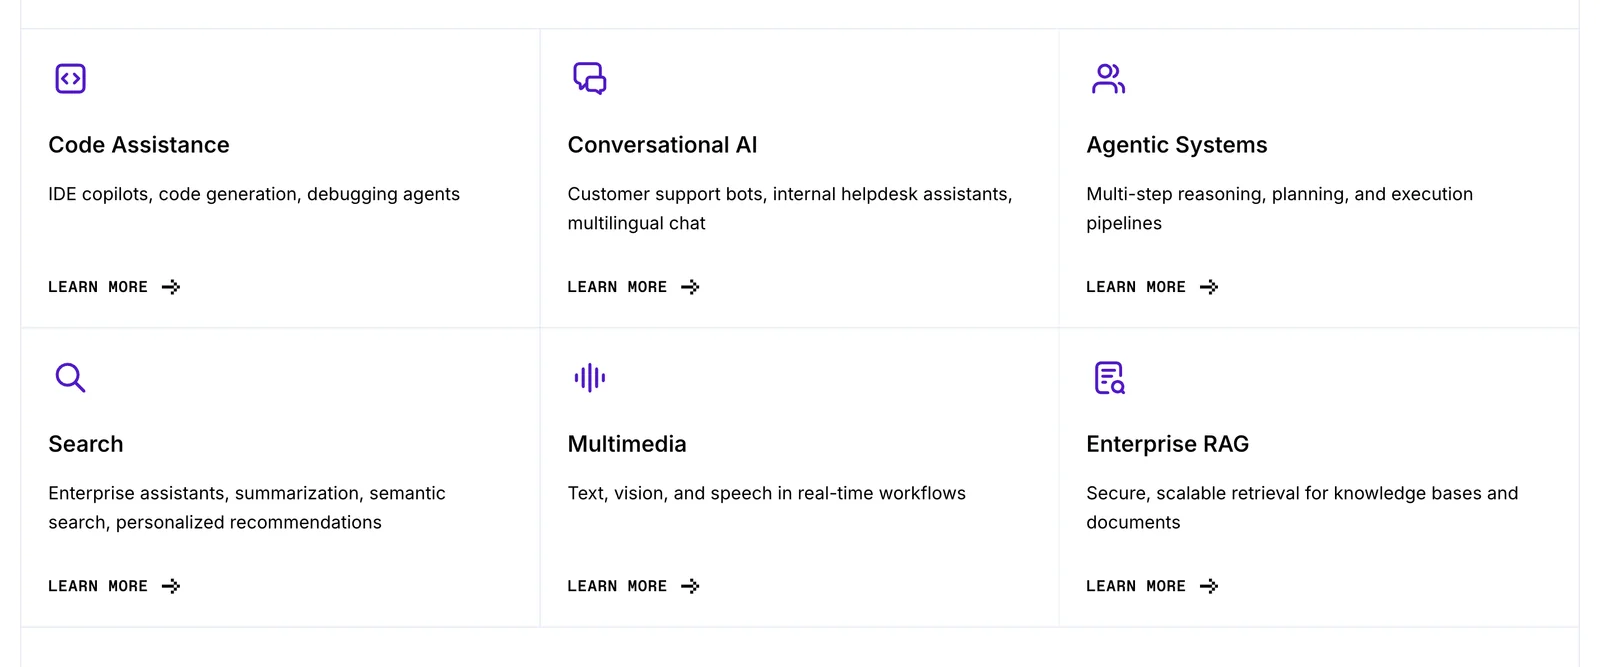The height and width of the screenshot is (667, 1600).
Task: Select the Multimedia heading
Action: tap(627, 444)
